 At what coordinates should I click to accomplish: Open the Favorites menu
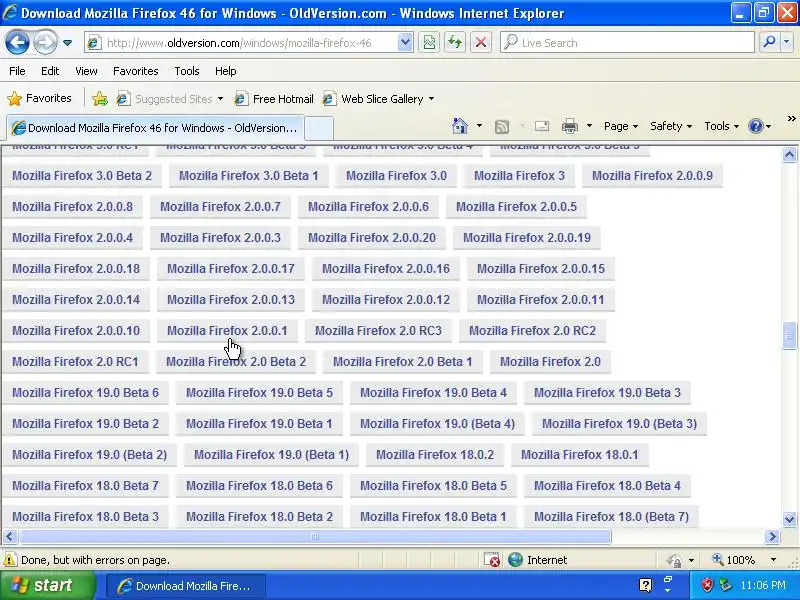[x=136, y=71]
